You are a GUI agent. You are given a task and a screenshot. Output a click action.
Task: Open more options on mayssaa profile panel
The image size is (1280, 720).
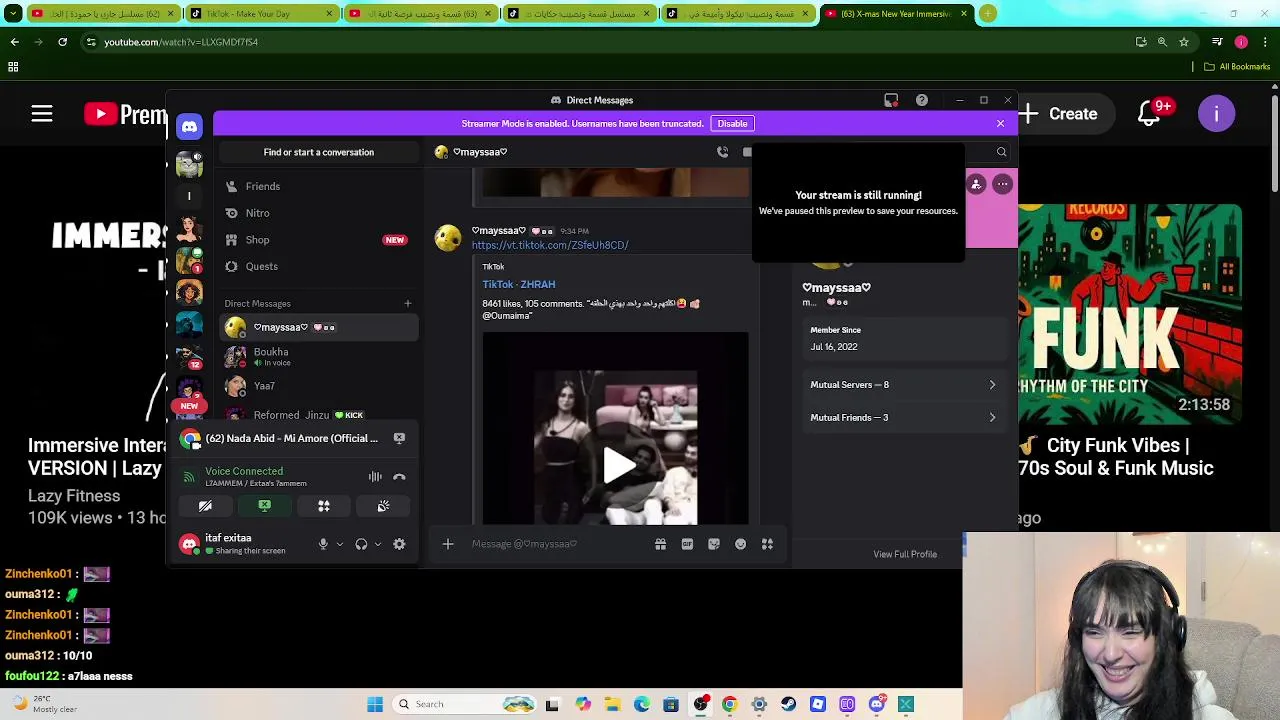coord(1002,184)
